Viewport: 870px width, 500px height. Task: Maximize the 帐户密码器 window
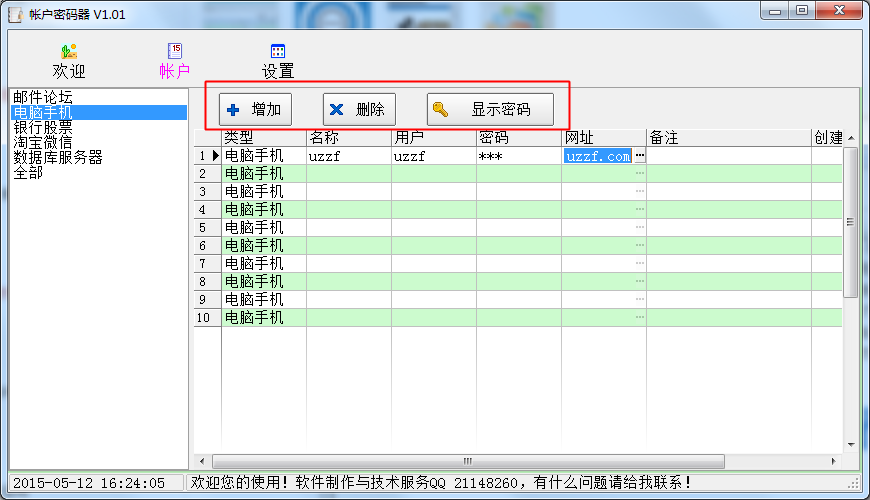click(x=802, y=11)
